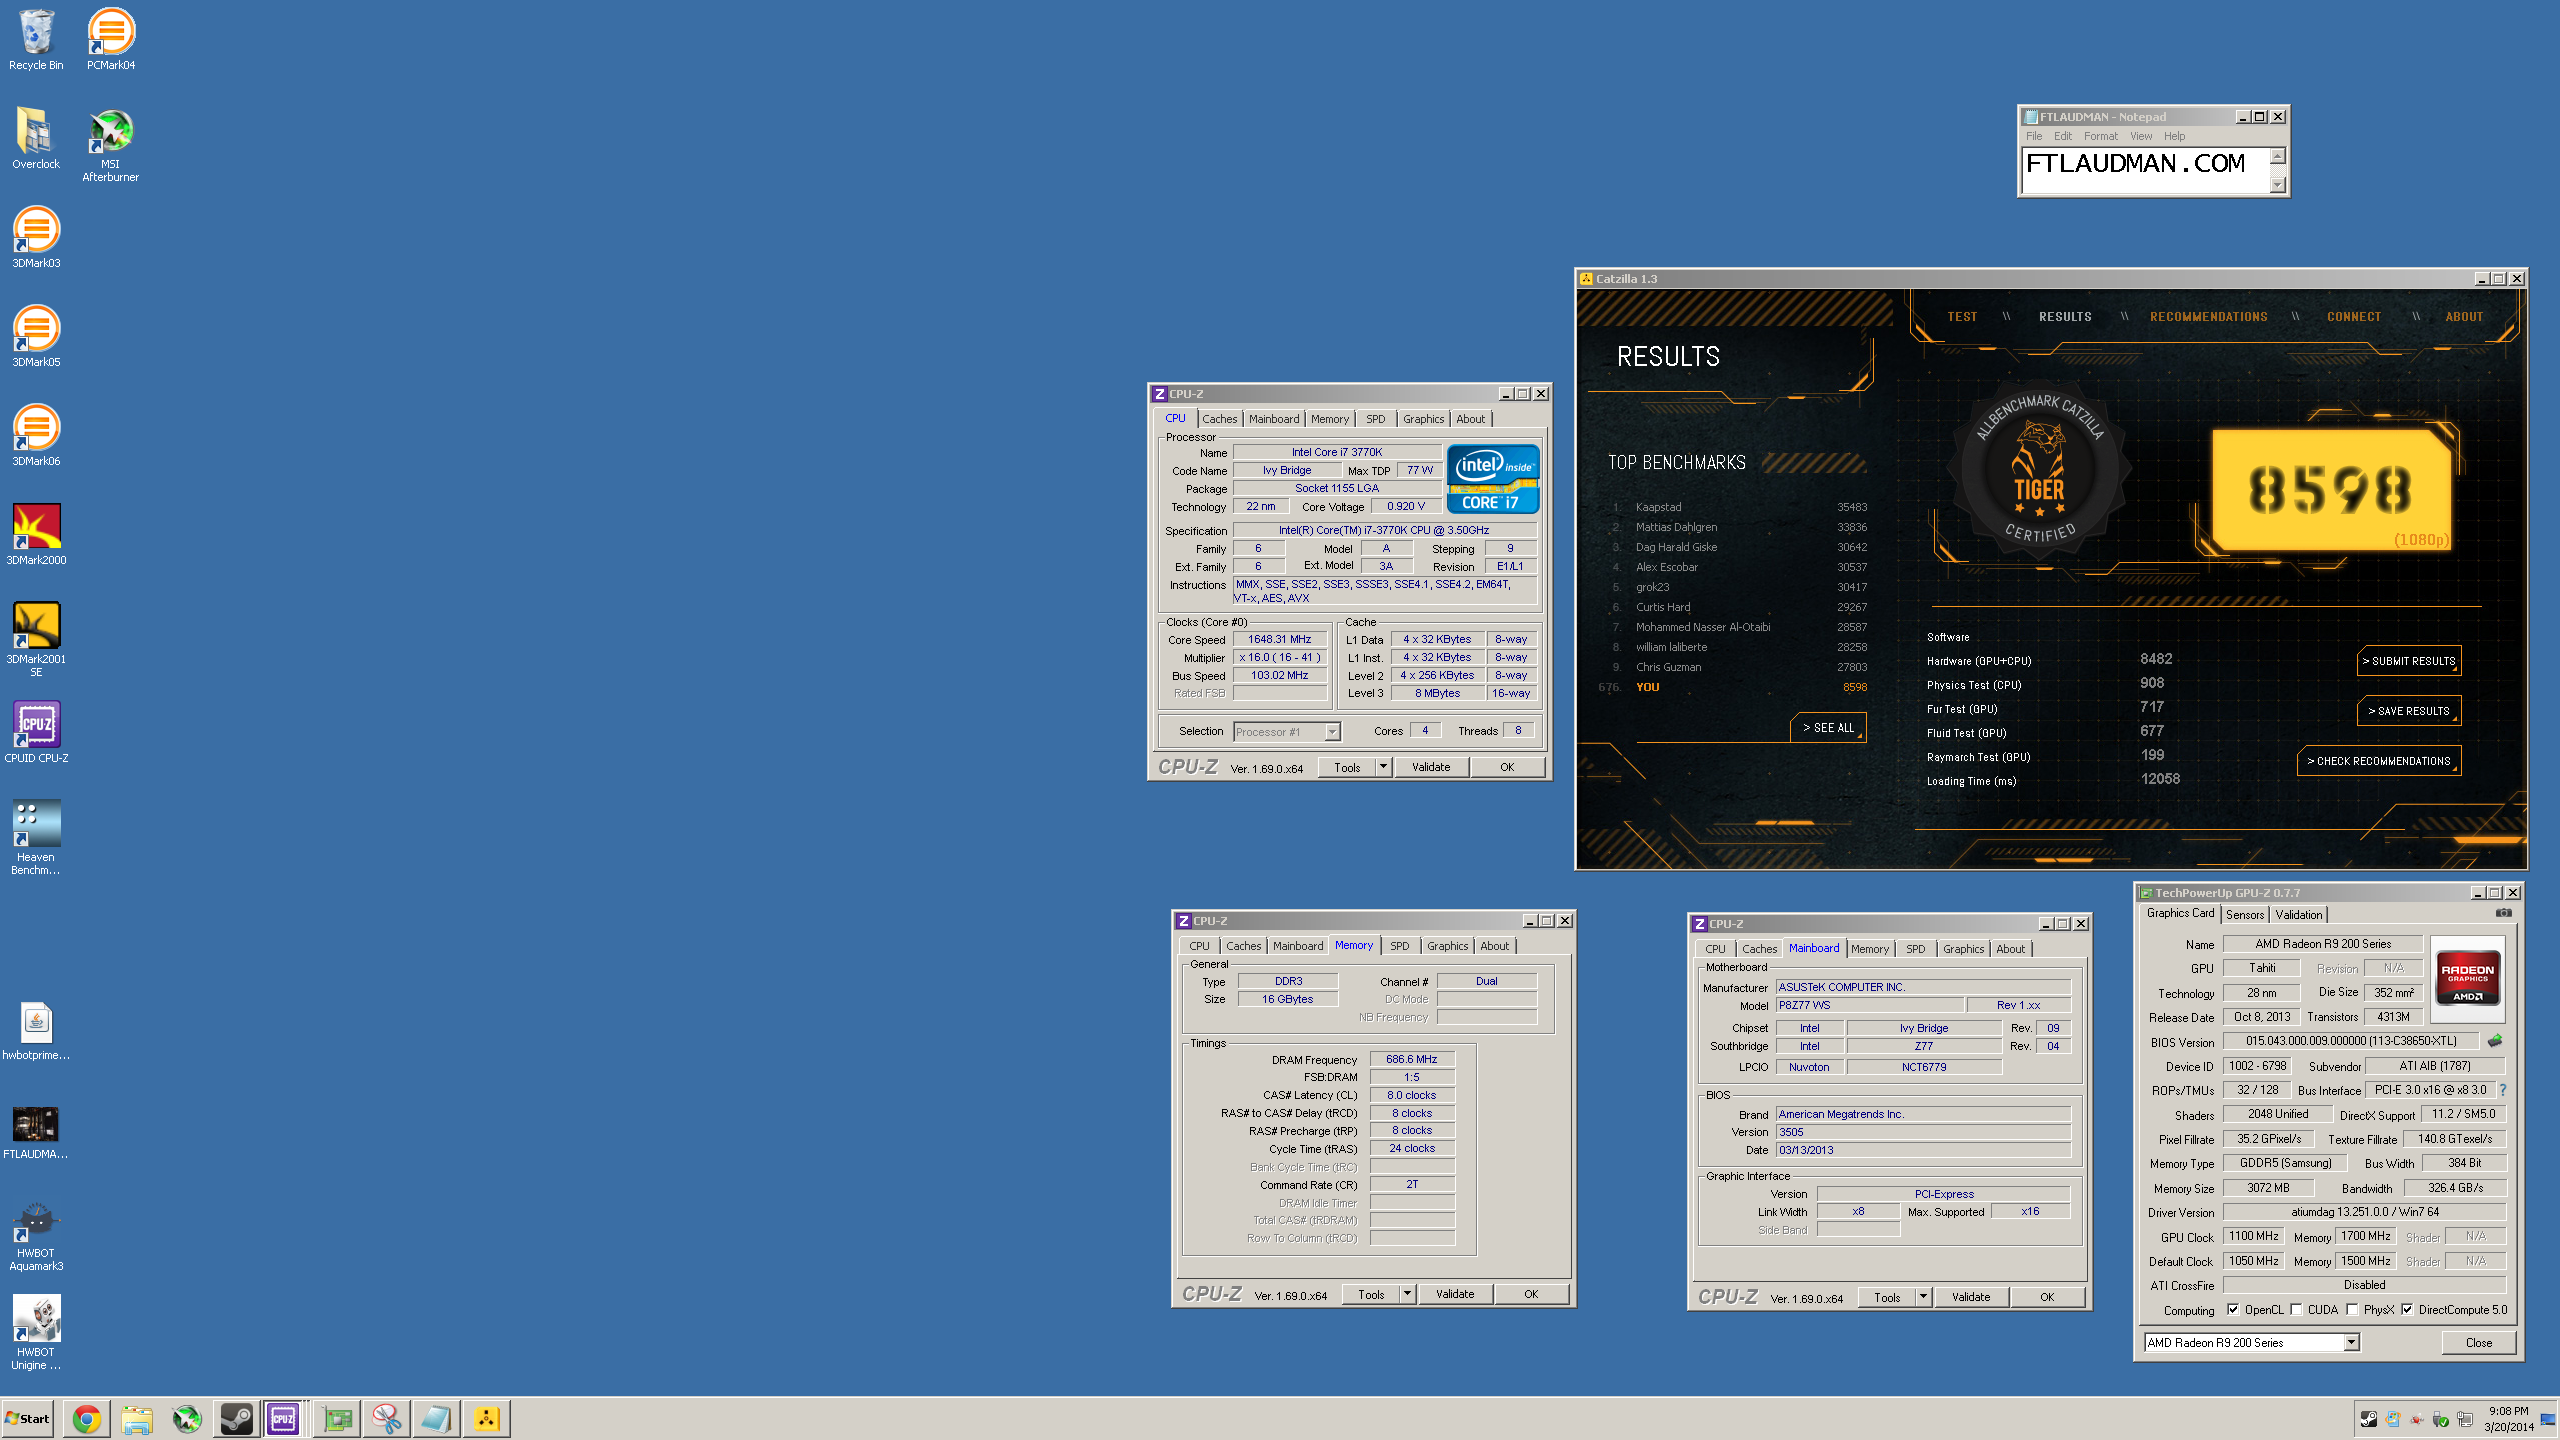Open the FTLAUDMAN image file on the desktop
The image size is (2560, 1440).
[x=36, y=1131]
